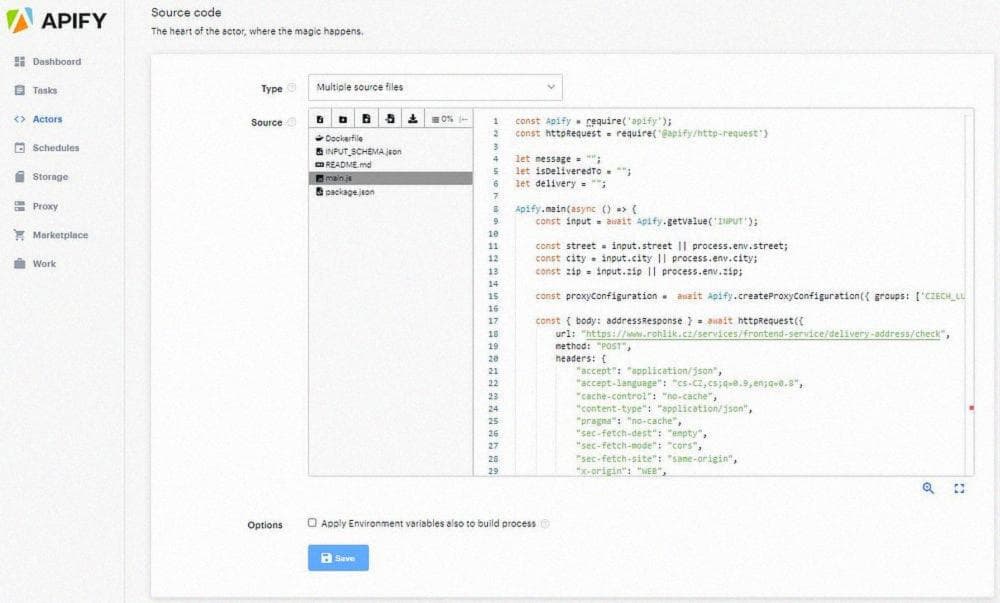Viewport: 1000px width, 603px height.
Task: Go to Schedules in the sidebar
Action: pos(55,148)
